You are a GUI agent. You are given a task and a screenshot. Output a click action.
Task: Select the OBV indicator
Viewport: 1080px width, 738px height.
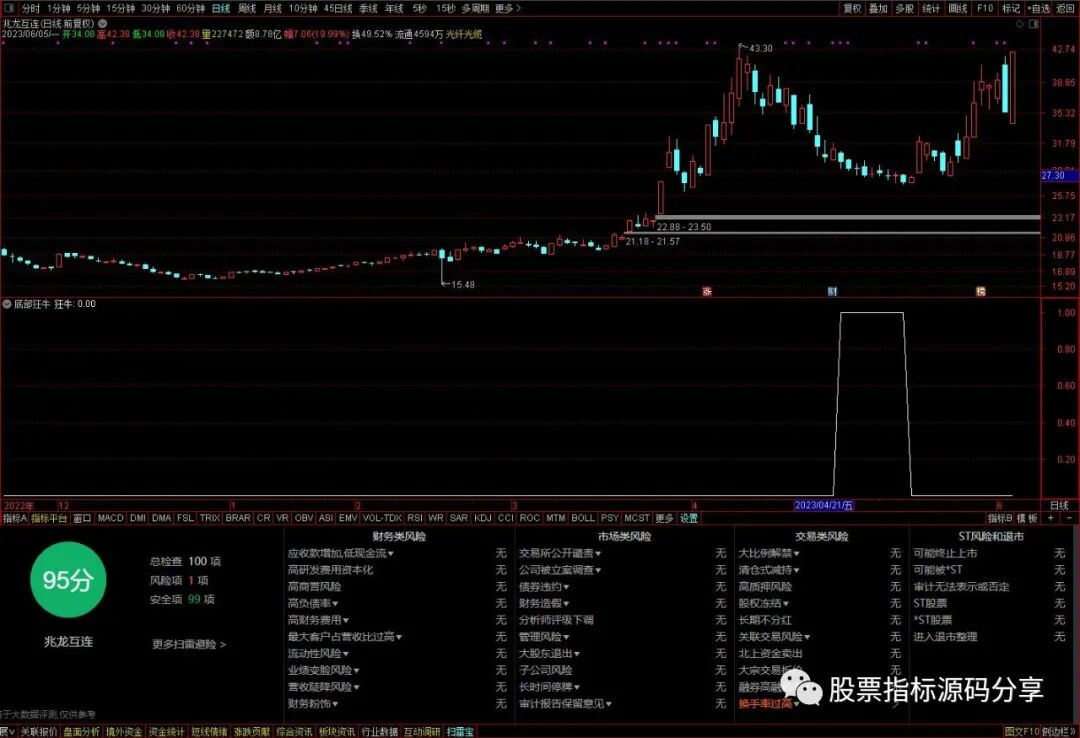304,518
